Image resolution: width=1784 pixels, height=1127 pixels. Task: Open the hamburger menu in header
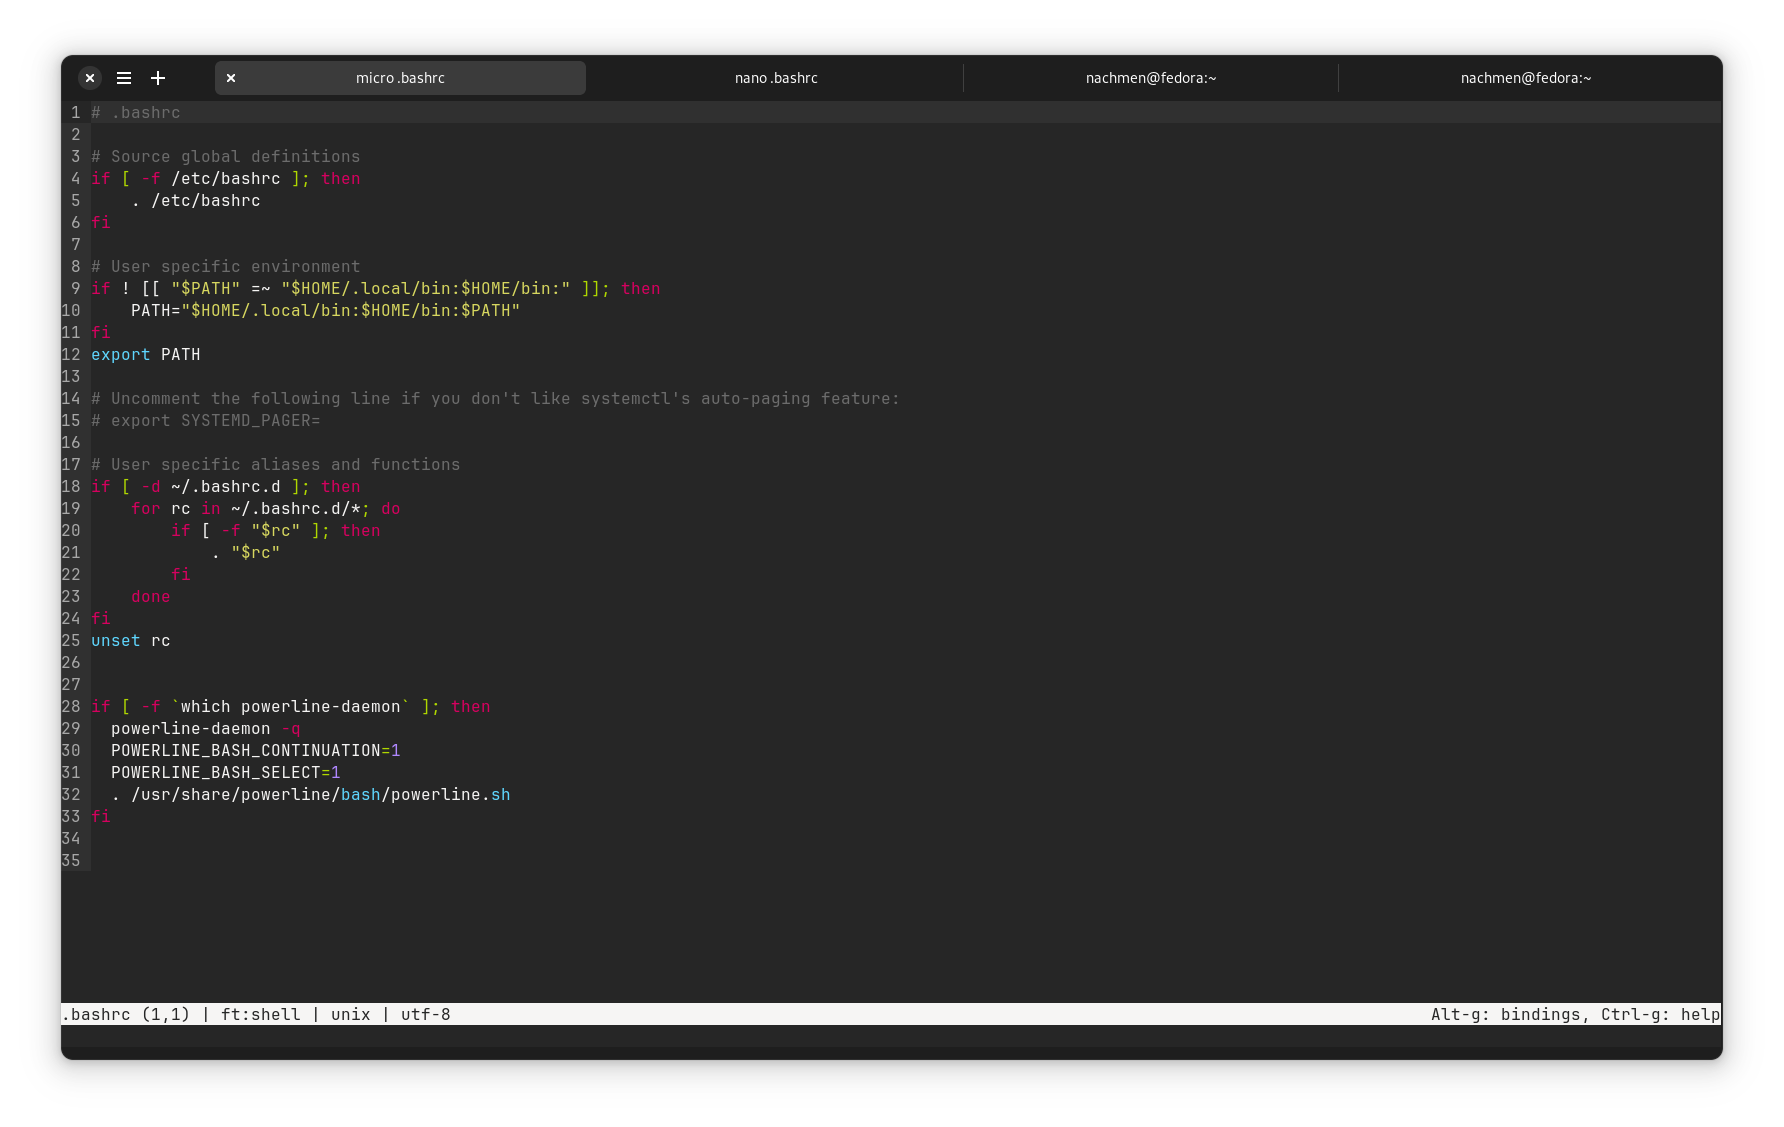point(124,78)
